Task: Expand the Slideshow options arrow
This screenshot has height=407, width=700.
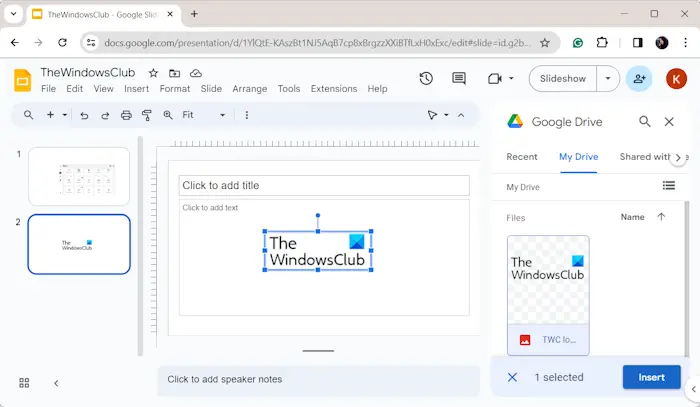Action: (608, 79)
